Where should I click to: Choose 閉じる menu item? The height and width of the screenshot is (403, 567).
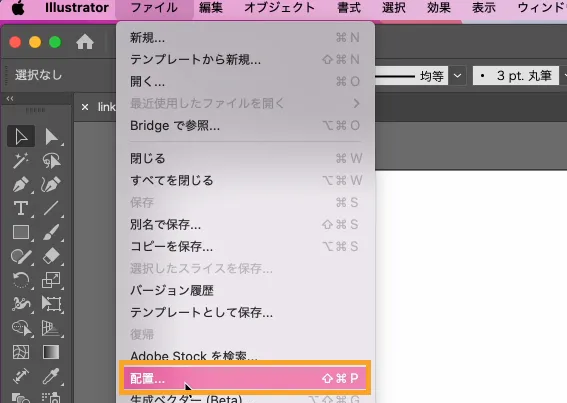(245, 158)
